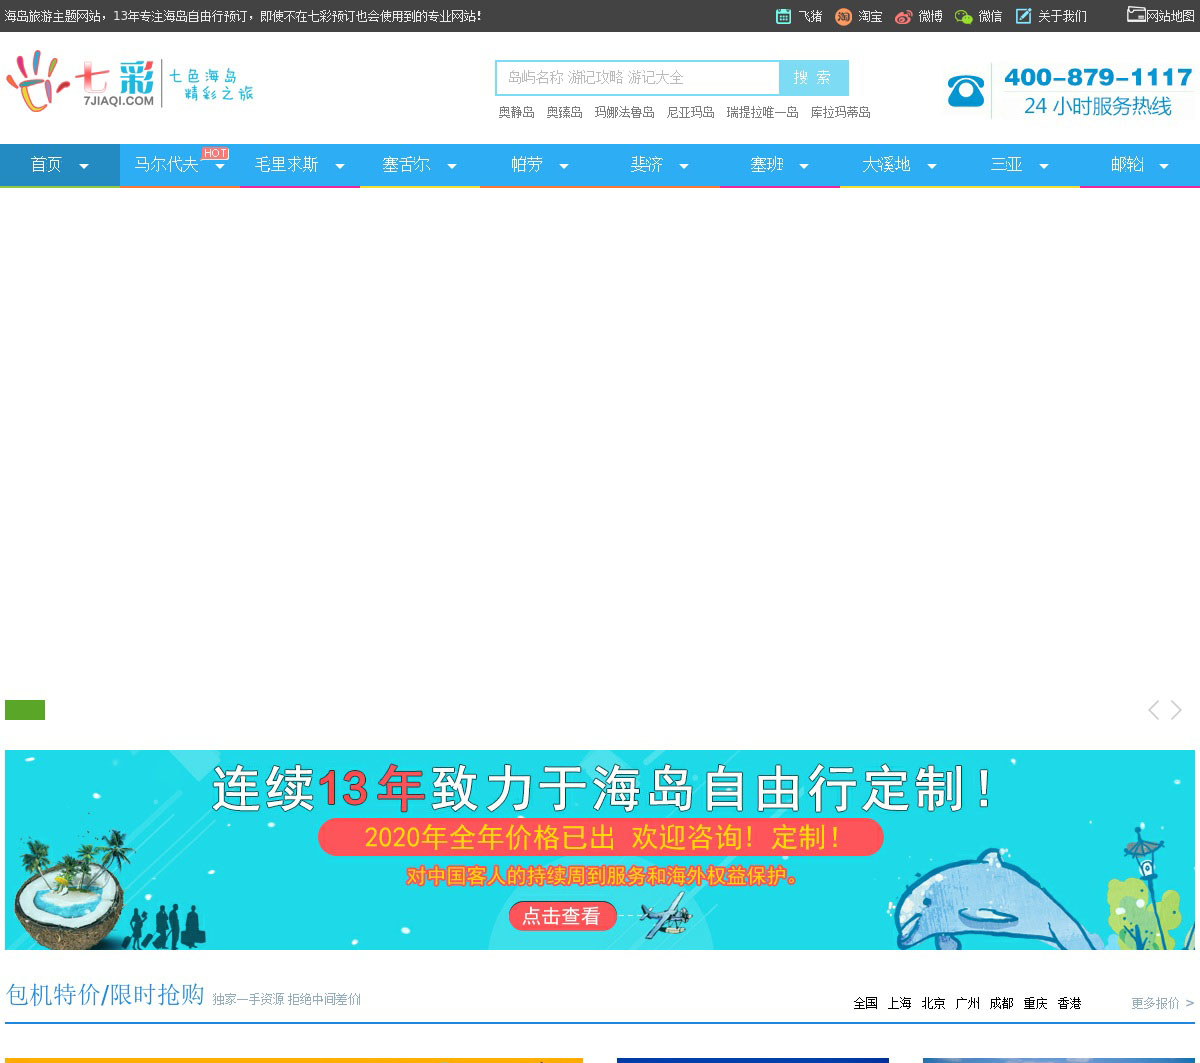Filter deals by 北京

(x=934, y=1003)
